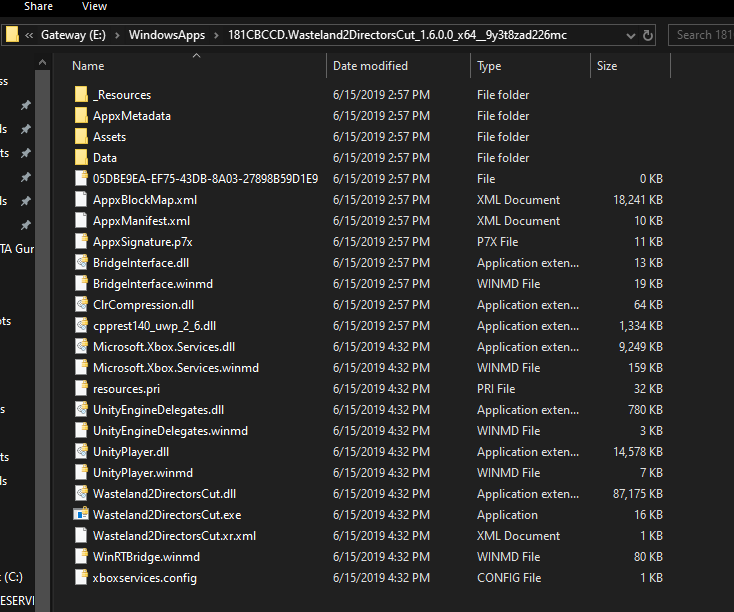This screenshot has height=612, width=734.
Task: Expand hidden path chevrons in address bar
Action: click(29, 35)
